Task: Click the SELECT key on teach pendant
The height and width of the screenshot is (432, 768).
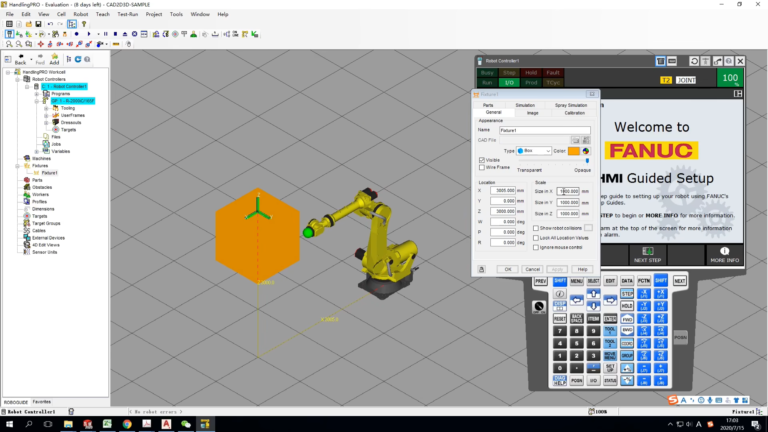Action: [593, 281]
